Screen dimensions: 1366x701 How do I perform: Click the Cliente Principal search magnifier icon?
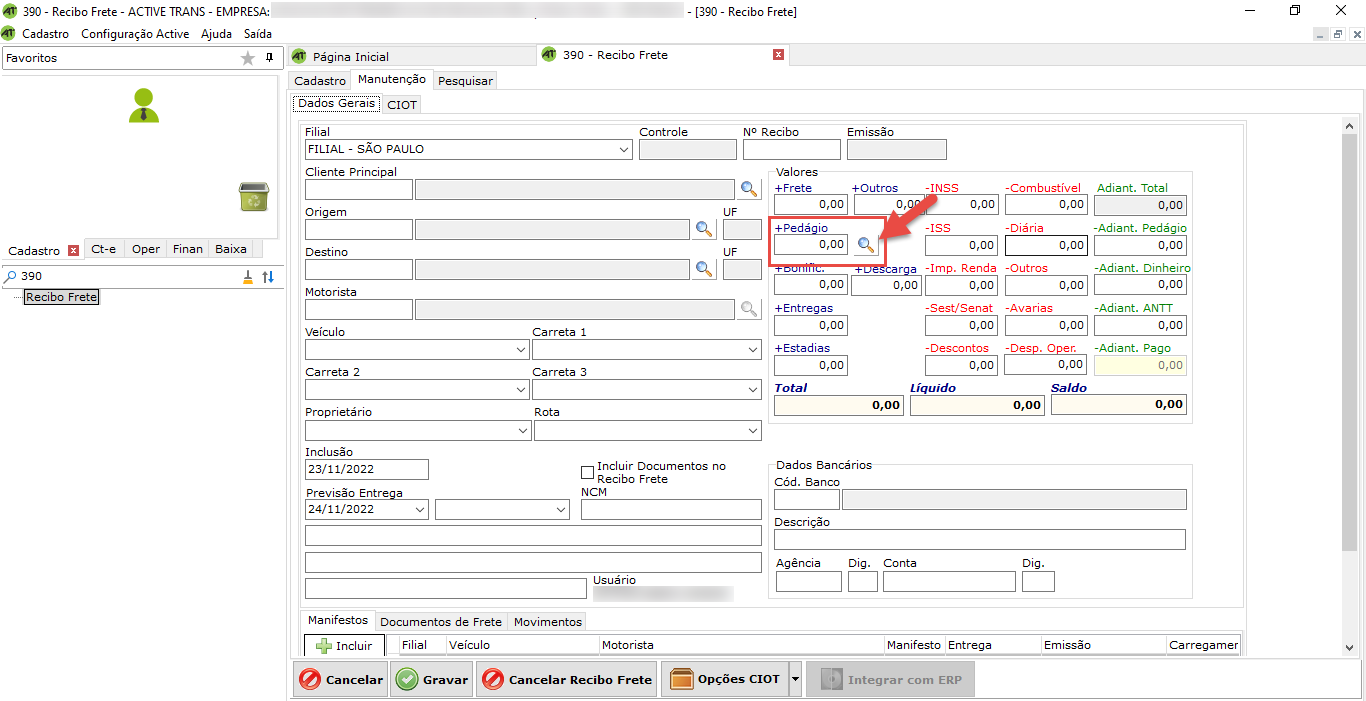pos(749,189)
